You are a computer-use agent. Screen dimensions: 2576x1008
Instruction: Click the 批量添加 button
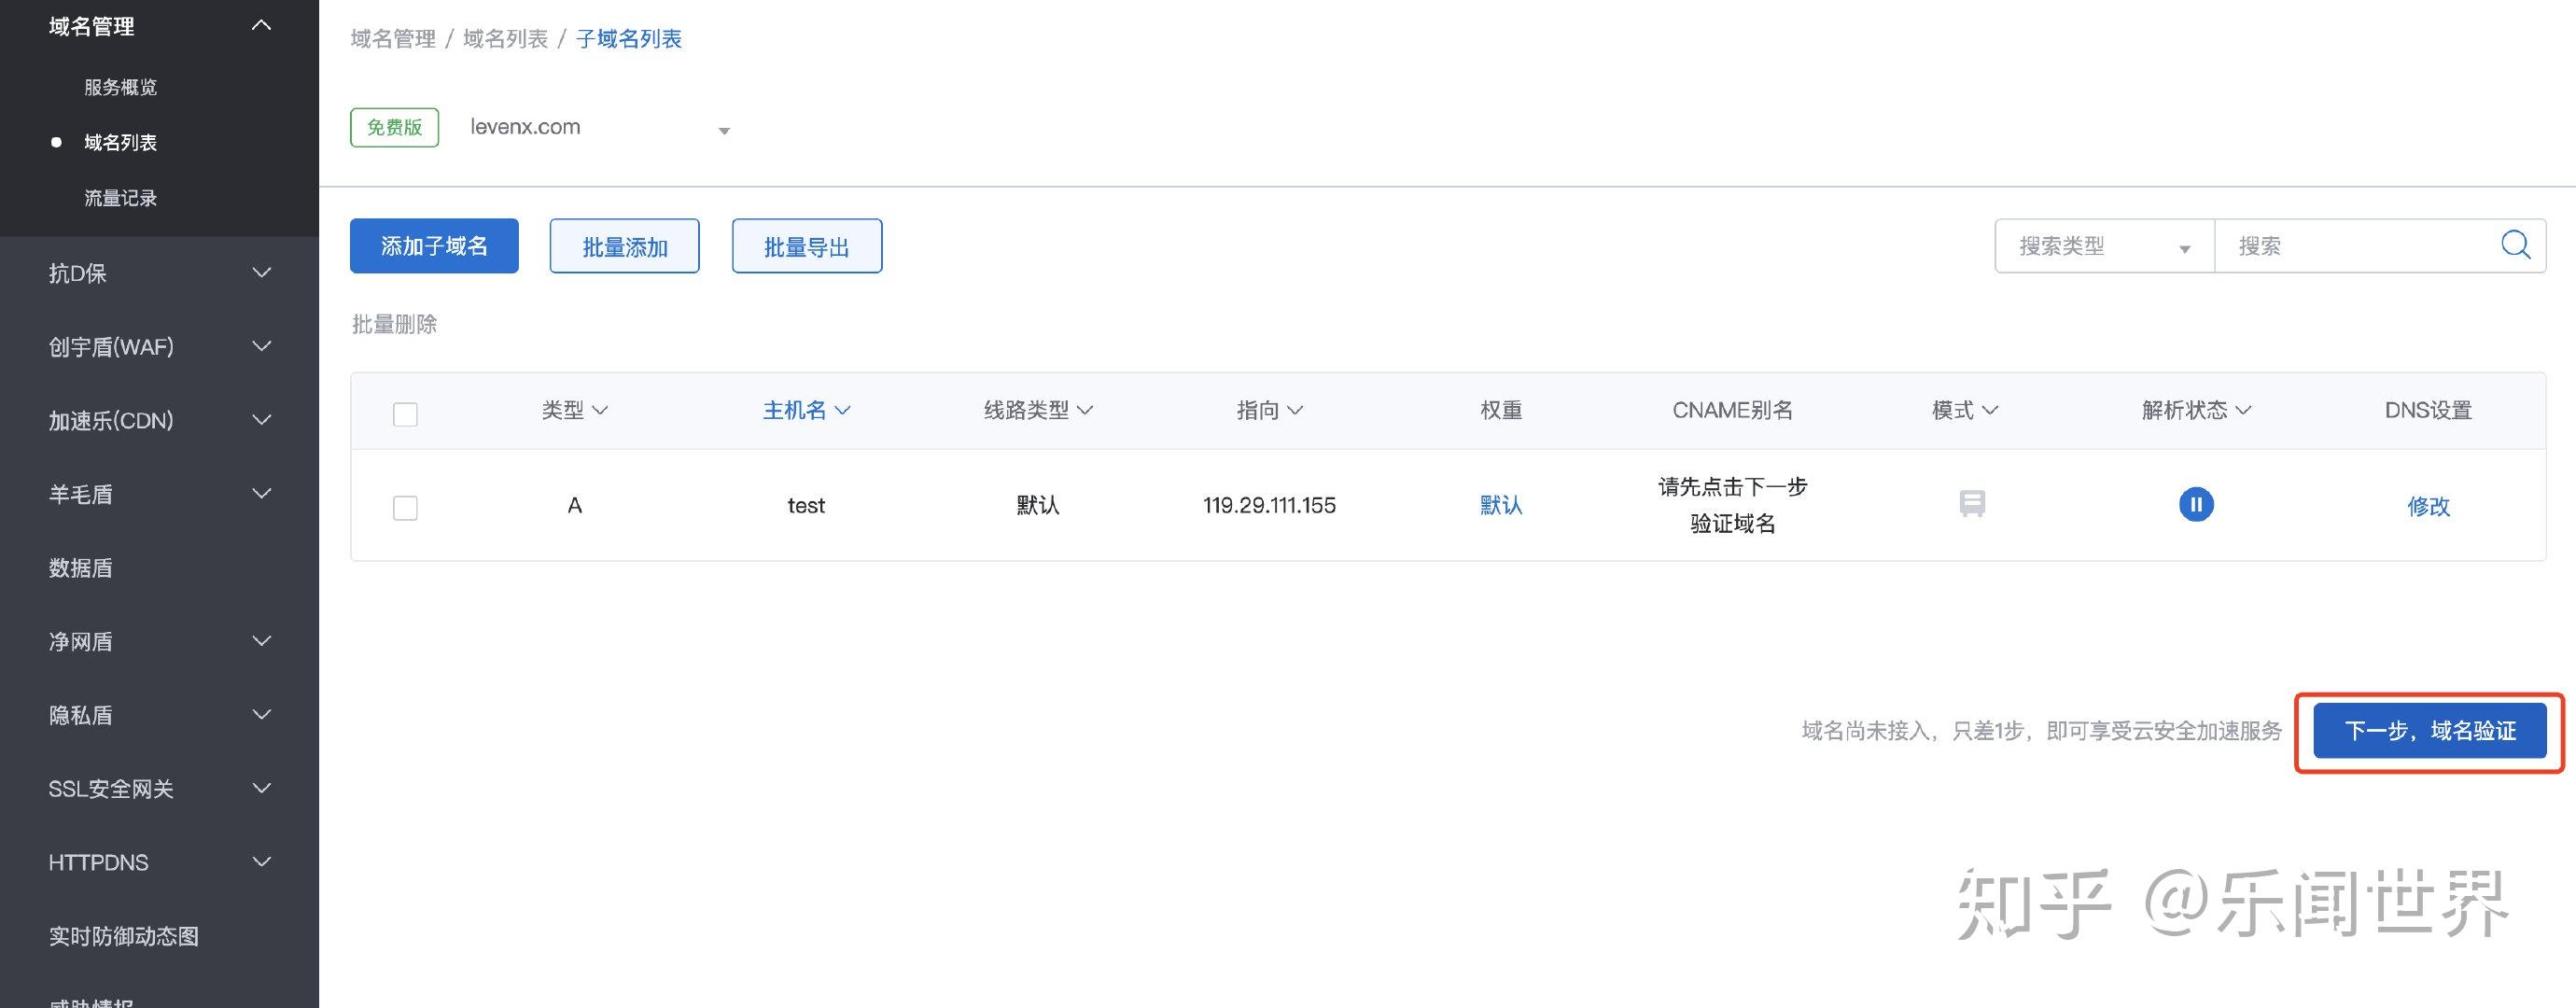tap(624, 246)
